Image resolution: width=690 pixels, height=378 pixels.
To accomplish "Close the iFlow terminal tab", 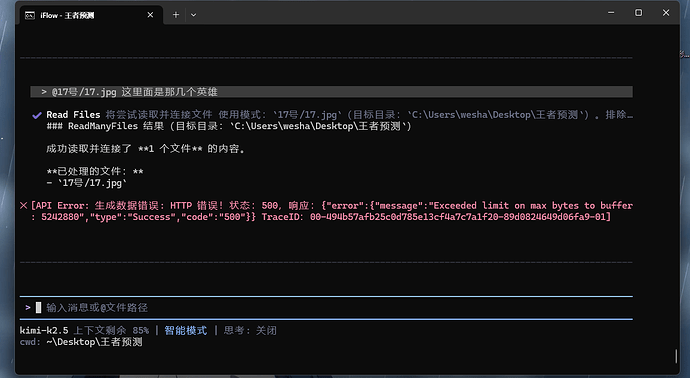I will pyautogui.click(x=150, y=15).
